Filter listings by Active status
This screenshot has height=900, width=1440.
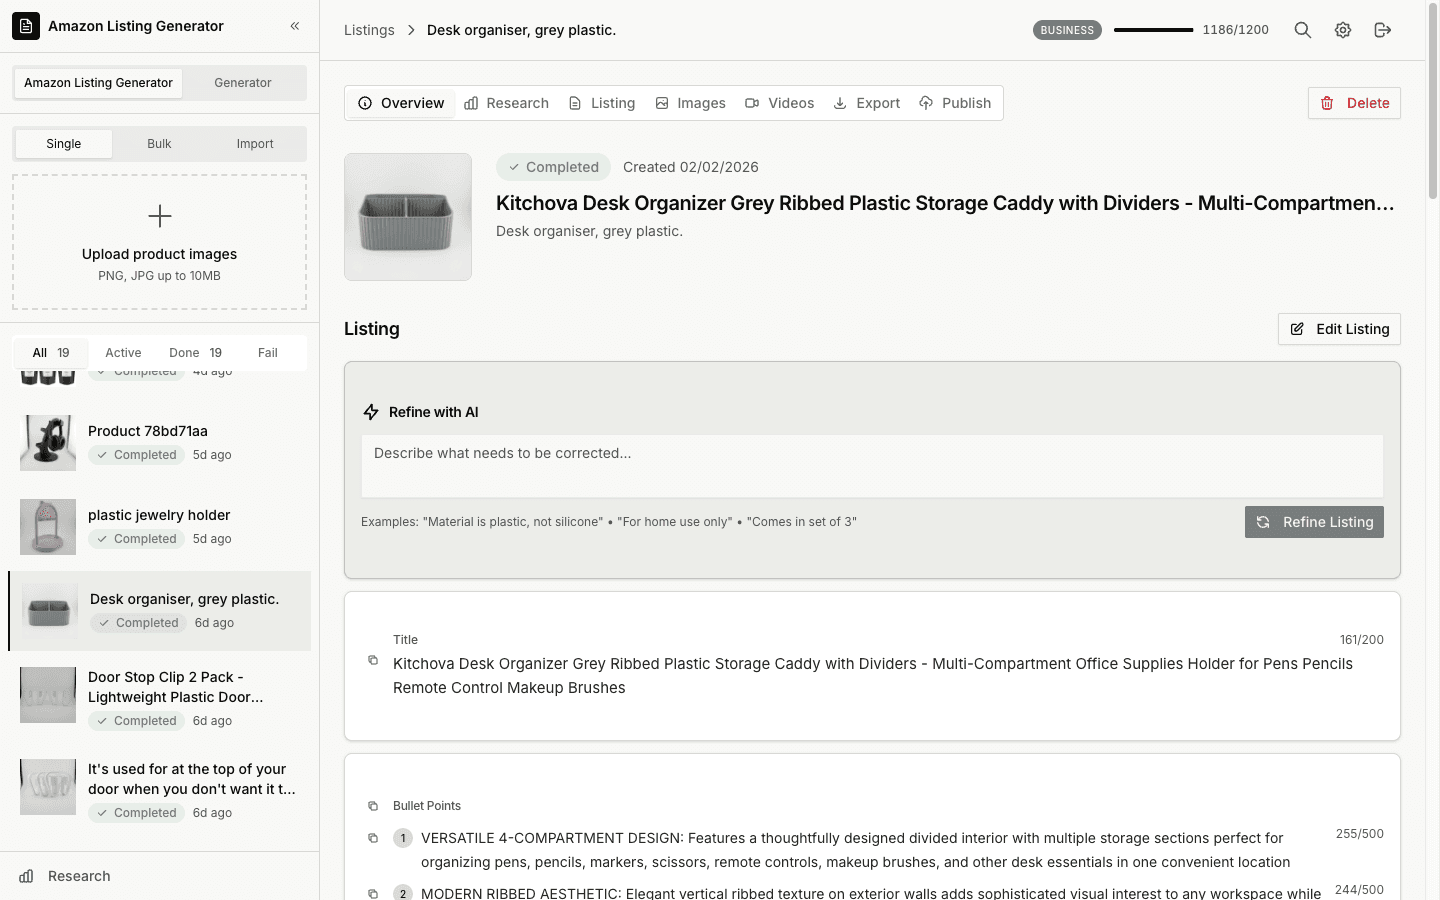[x=122, y=352]
